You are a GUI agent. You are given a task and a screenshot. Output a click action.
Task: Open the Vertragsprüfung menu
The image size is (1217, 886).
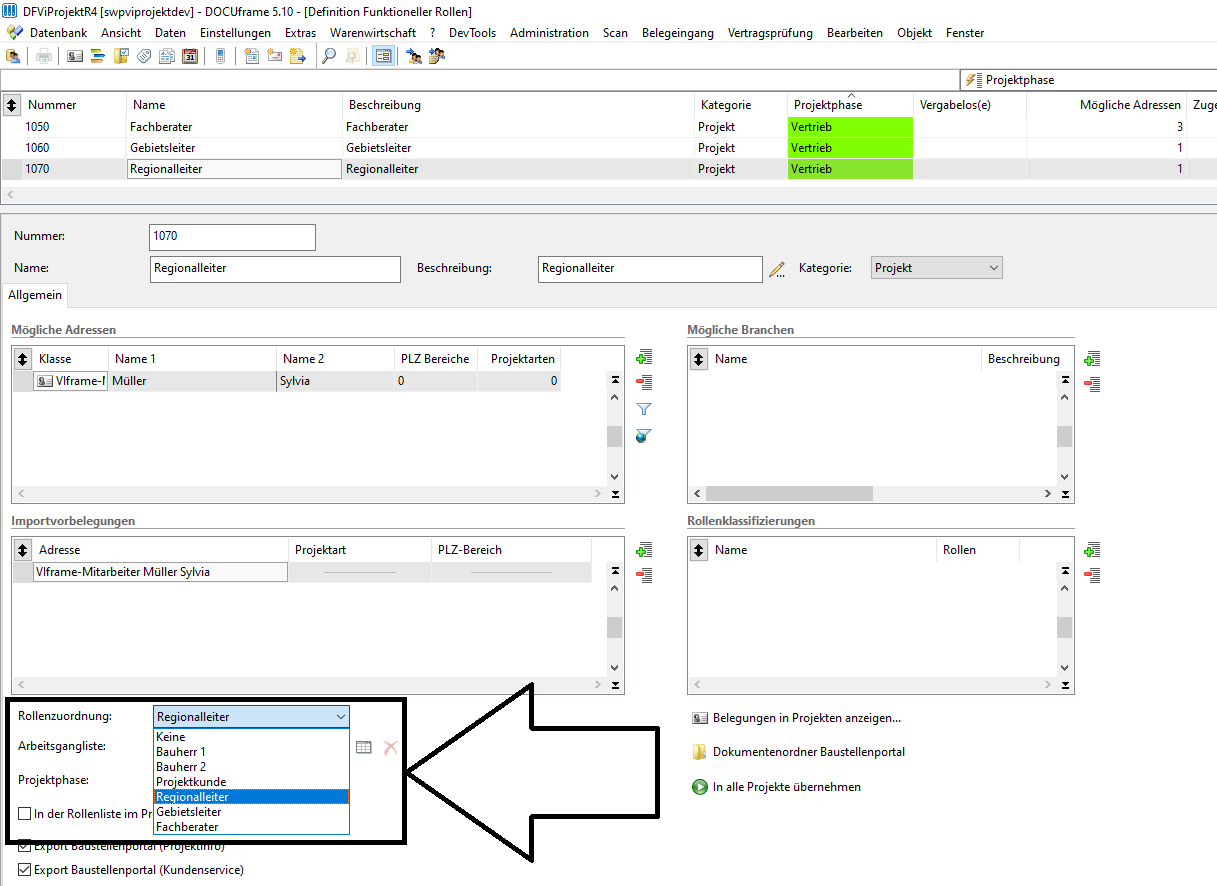tap(770, 33)
